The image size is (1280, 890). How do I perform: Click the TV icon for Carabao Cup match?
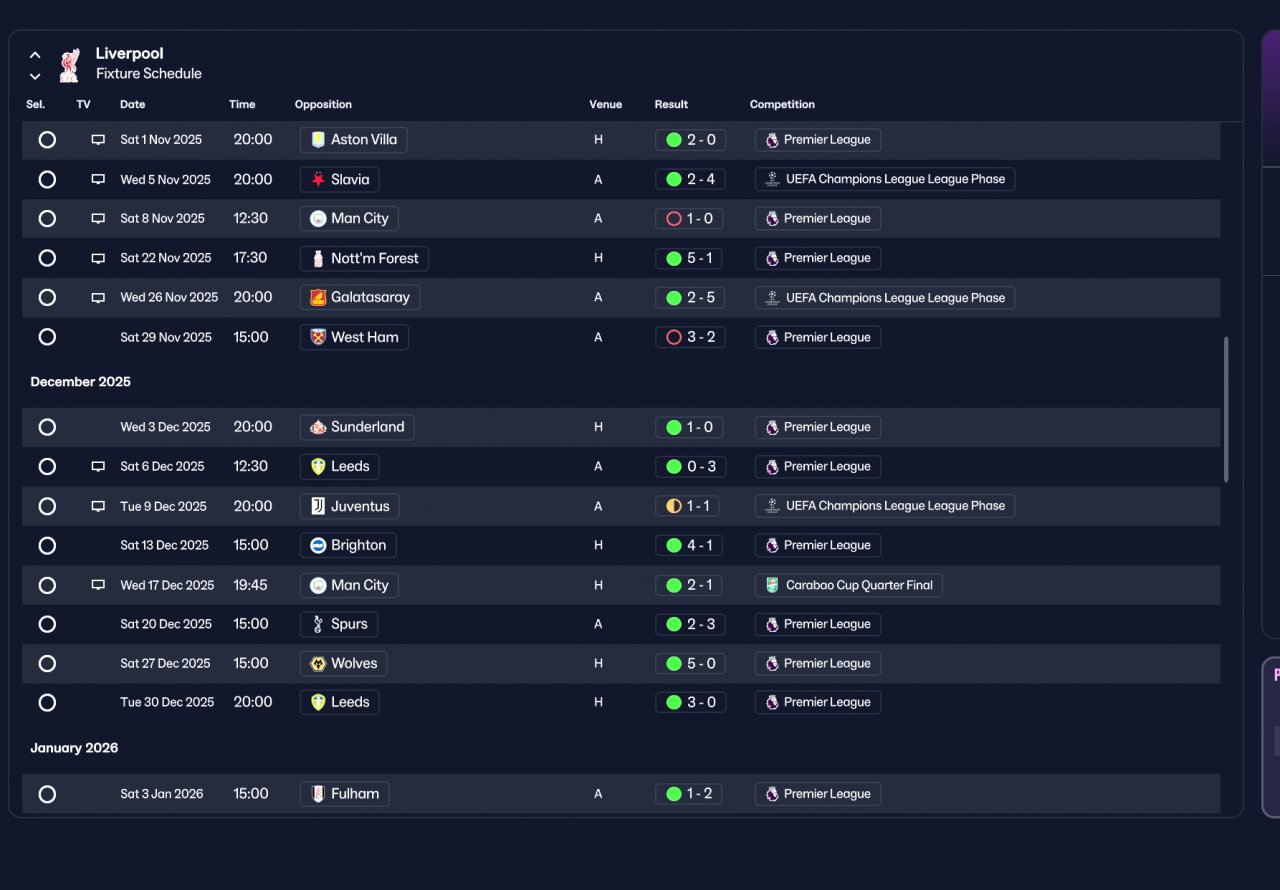(98, 585)
